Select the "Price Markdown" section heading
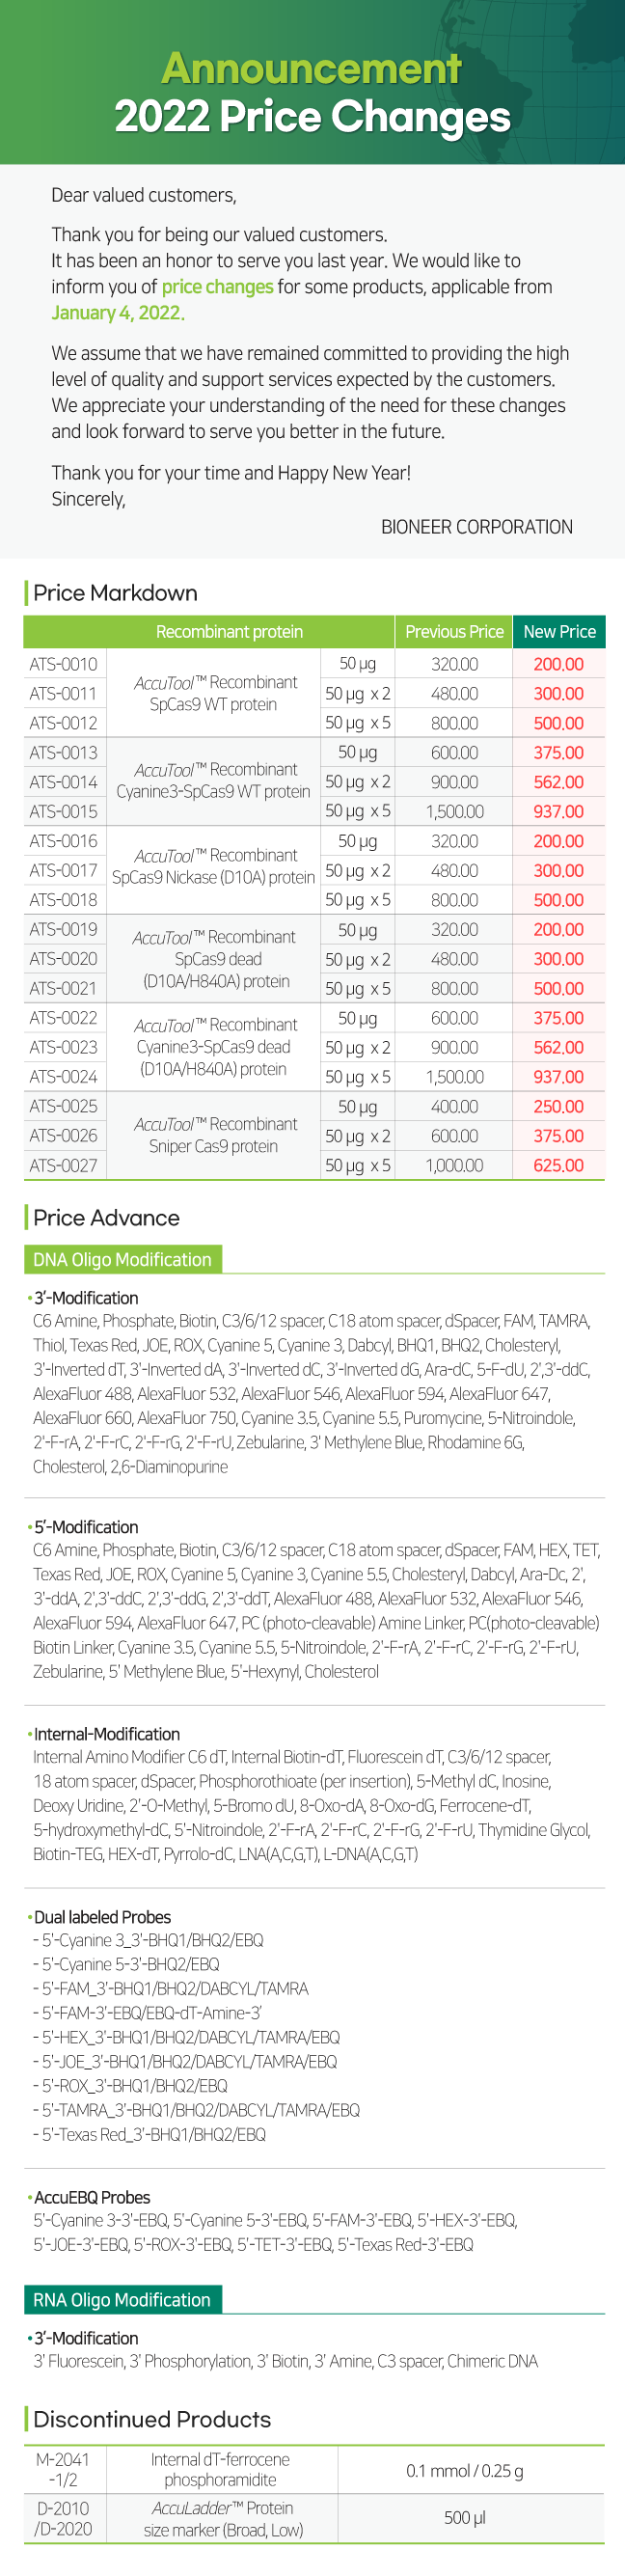This screenshot has height=2576, width=625. point(115,593)
